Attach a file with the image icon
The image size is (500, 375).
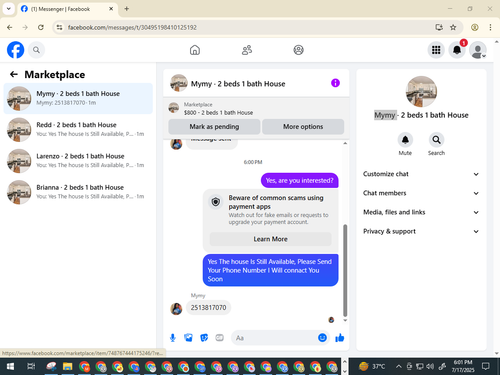coord(188,338)
